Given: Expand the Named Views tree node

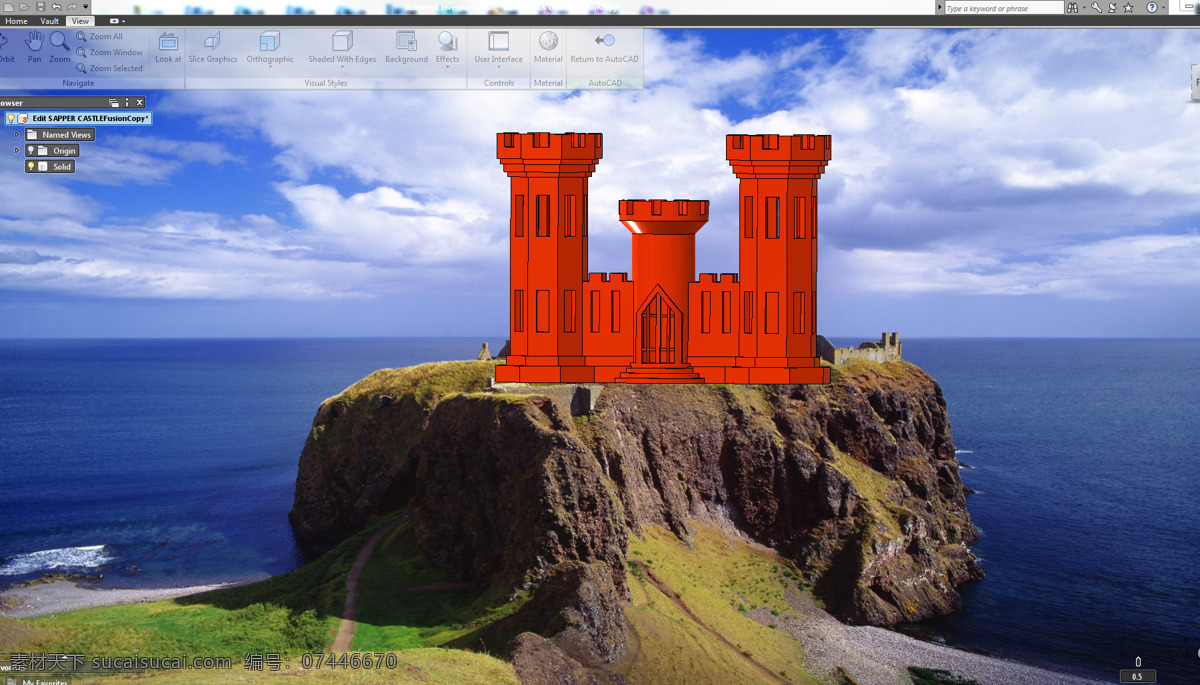Looking at the screenshot, I should [17, 135].
